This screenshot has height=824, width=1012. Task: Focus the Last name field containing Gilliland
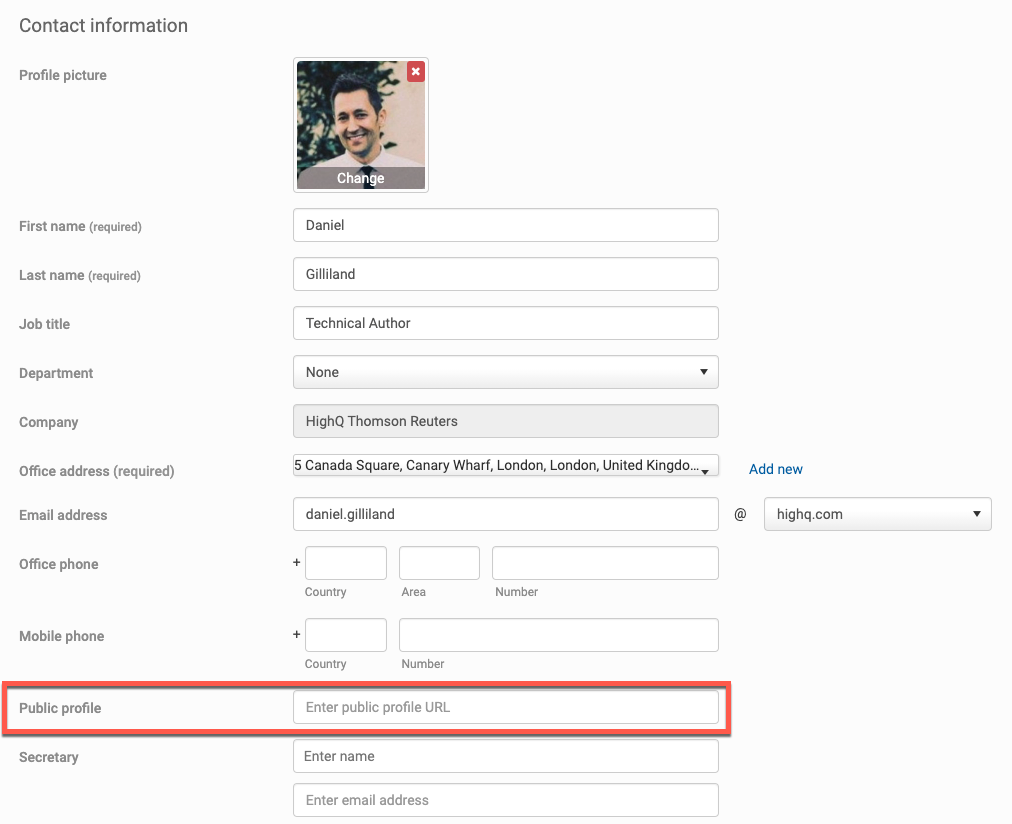coord(505,274)
